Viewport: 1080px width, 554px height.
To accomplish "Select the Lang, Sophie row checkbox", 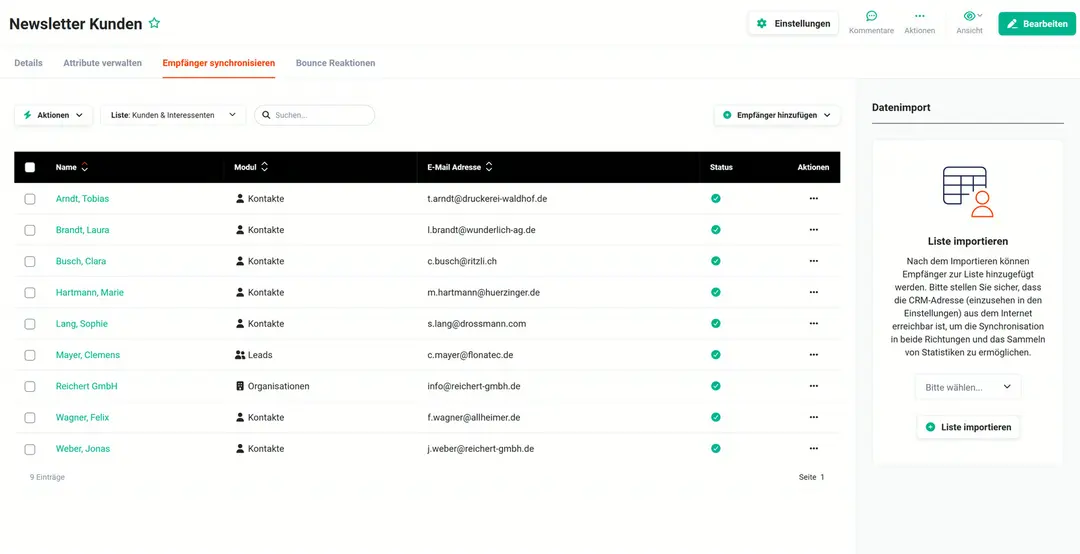I will pos(30,324).
